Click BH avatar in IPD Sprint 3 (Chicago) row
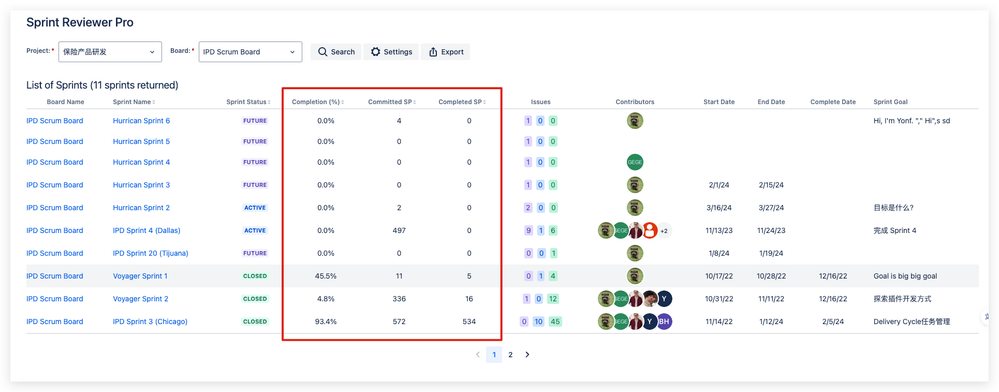999x392 pixels. tap(665, 322)
